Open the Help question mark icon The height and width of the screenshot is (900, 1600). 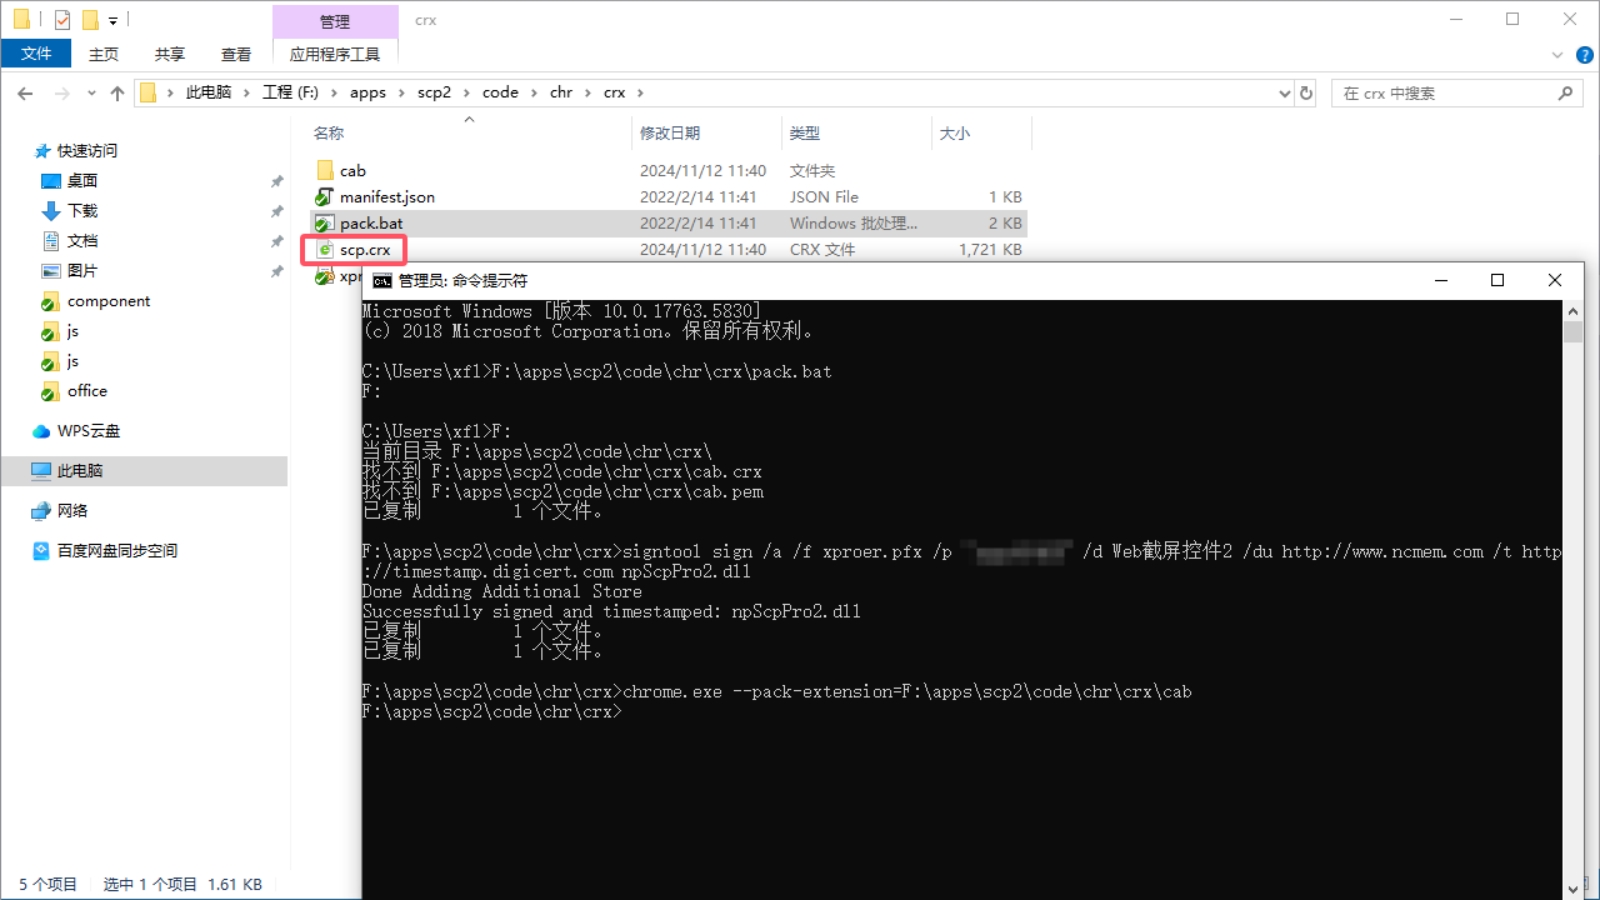pos(1584,55)
